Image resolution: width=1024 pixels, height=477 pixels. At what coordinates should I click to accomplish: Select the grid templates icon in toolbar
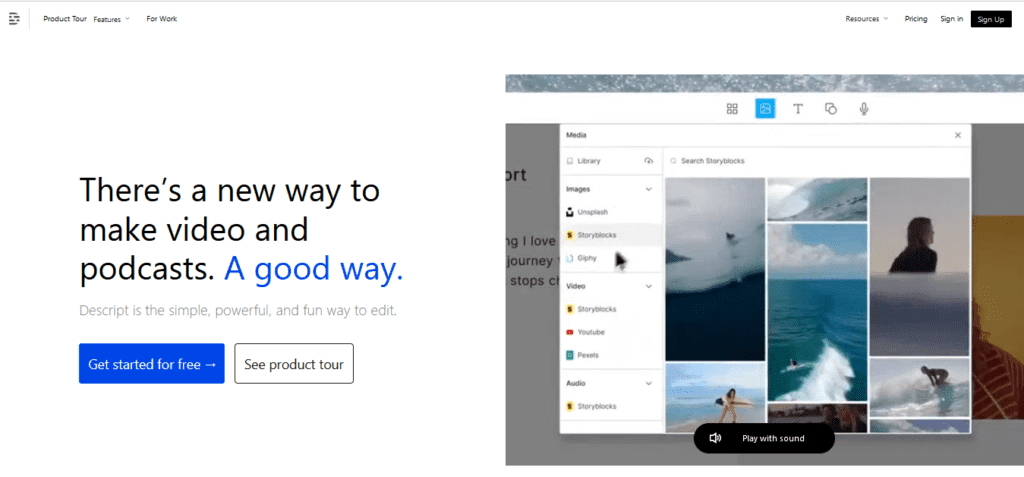pyautogui.click(x=732, y=109)
